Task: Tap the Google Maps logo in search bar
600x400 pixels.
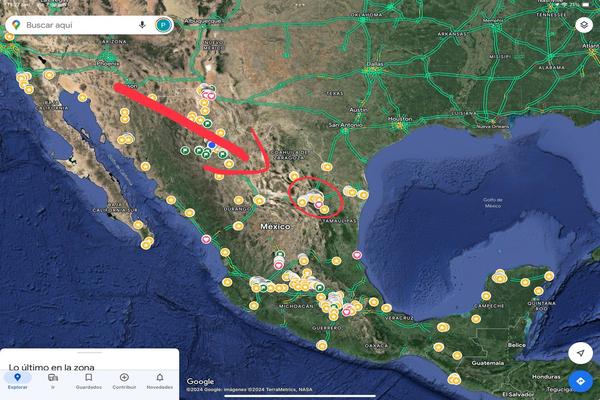Action: click(18, 23)
